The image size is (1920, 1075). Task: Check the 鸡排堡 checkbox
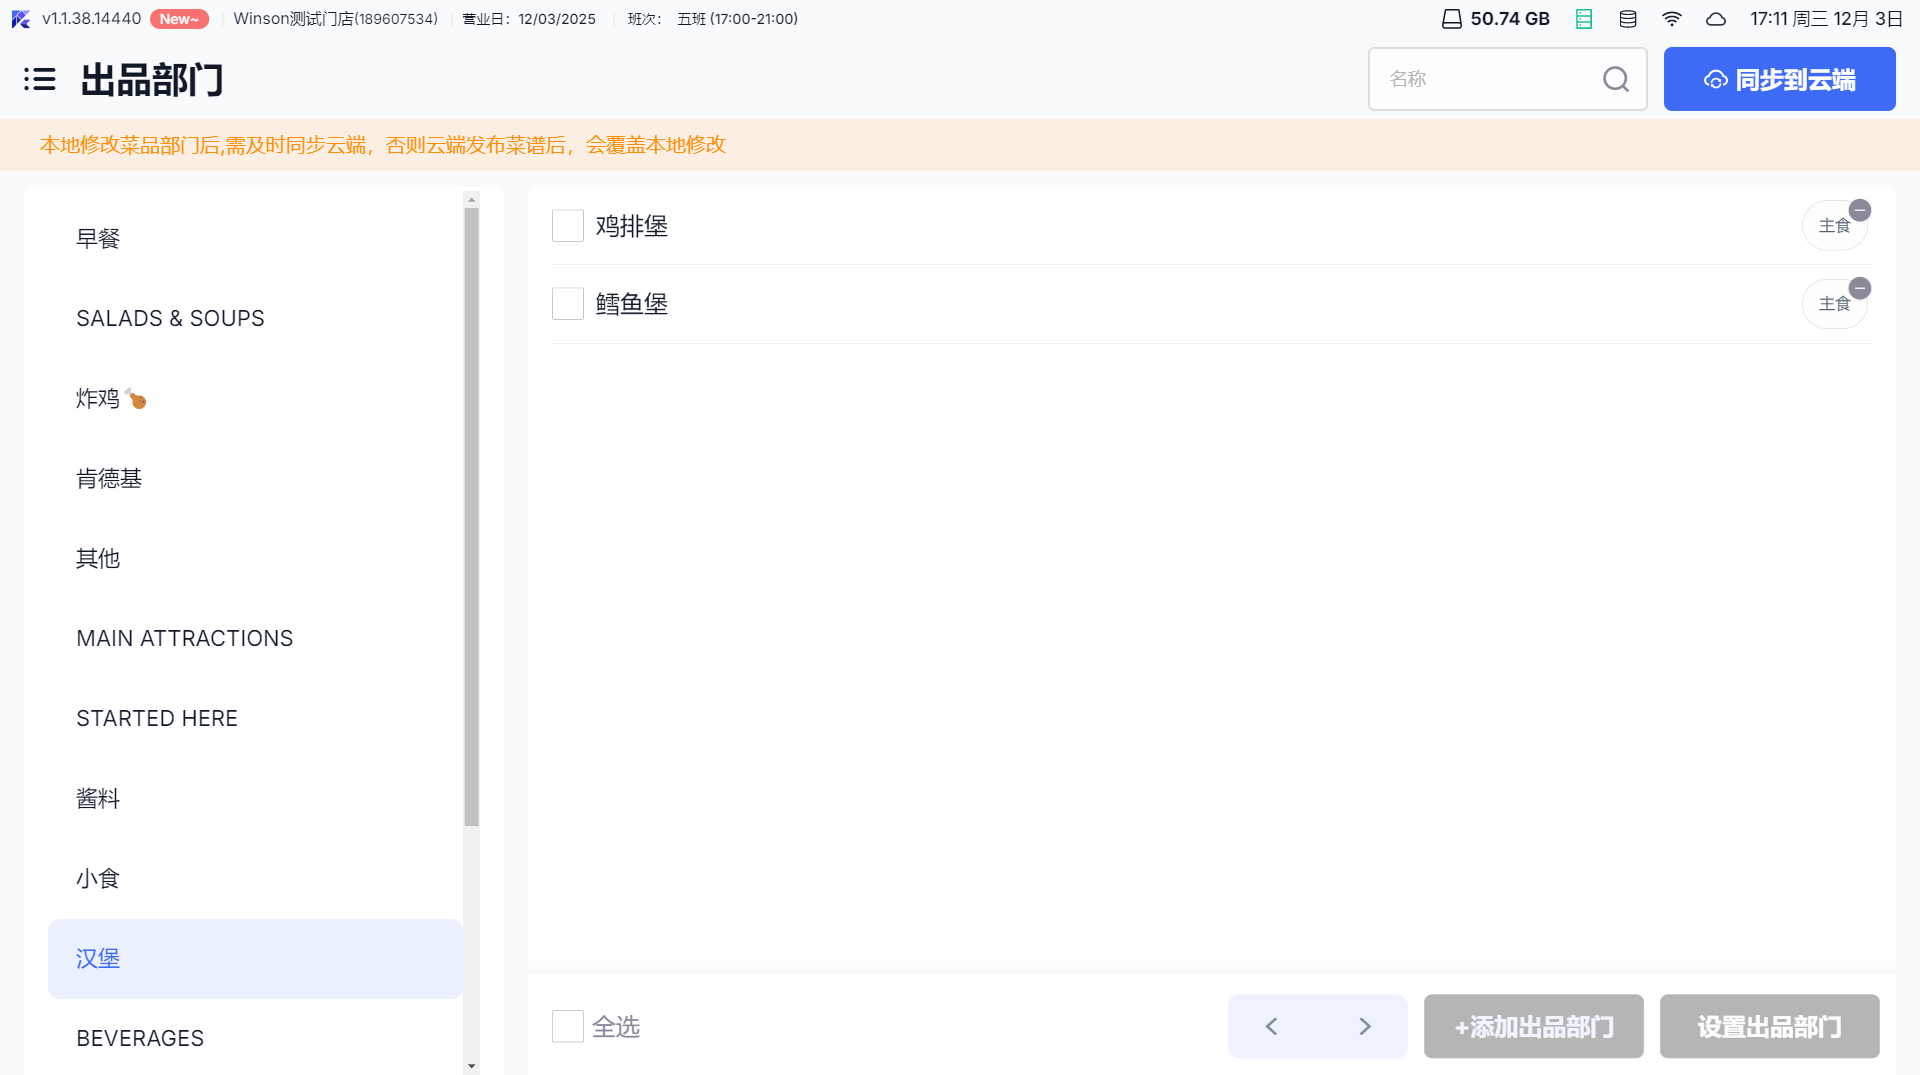pyautogui.click(x=568, y=226)
